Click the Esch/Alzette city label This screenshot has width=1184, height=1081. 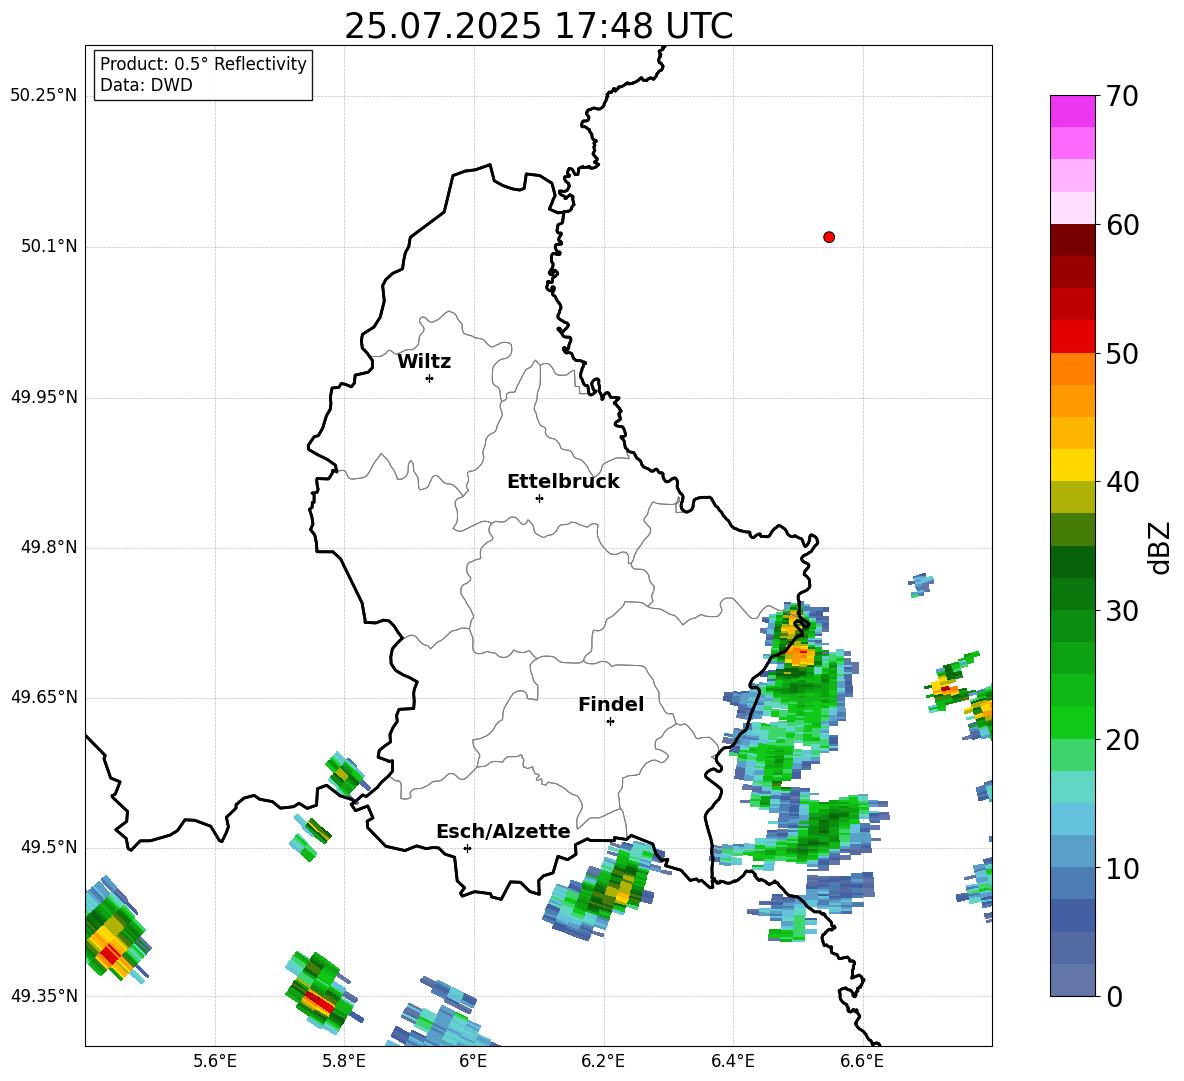[x=503, y=831]
